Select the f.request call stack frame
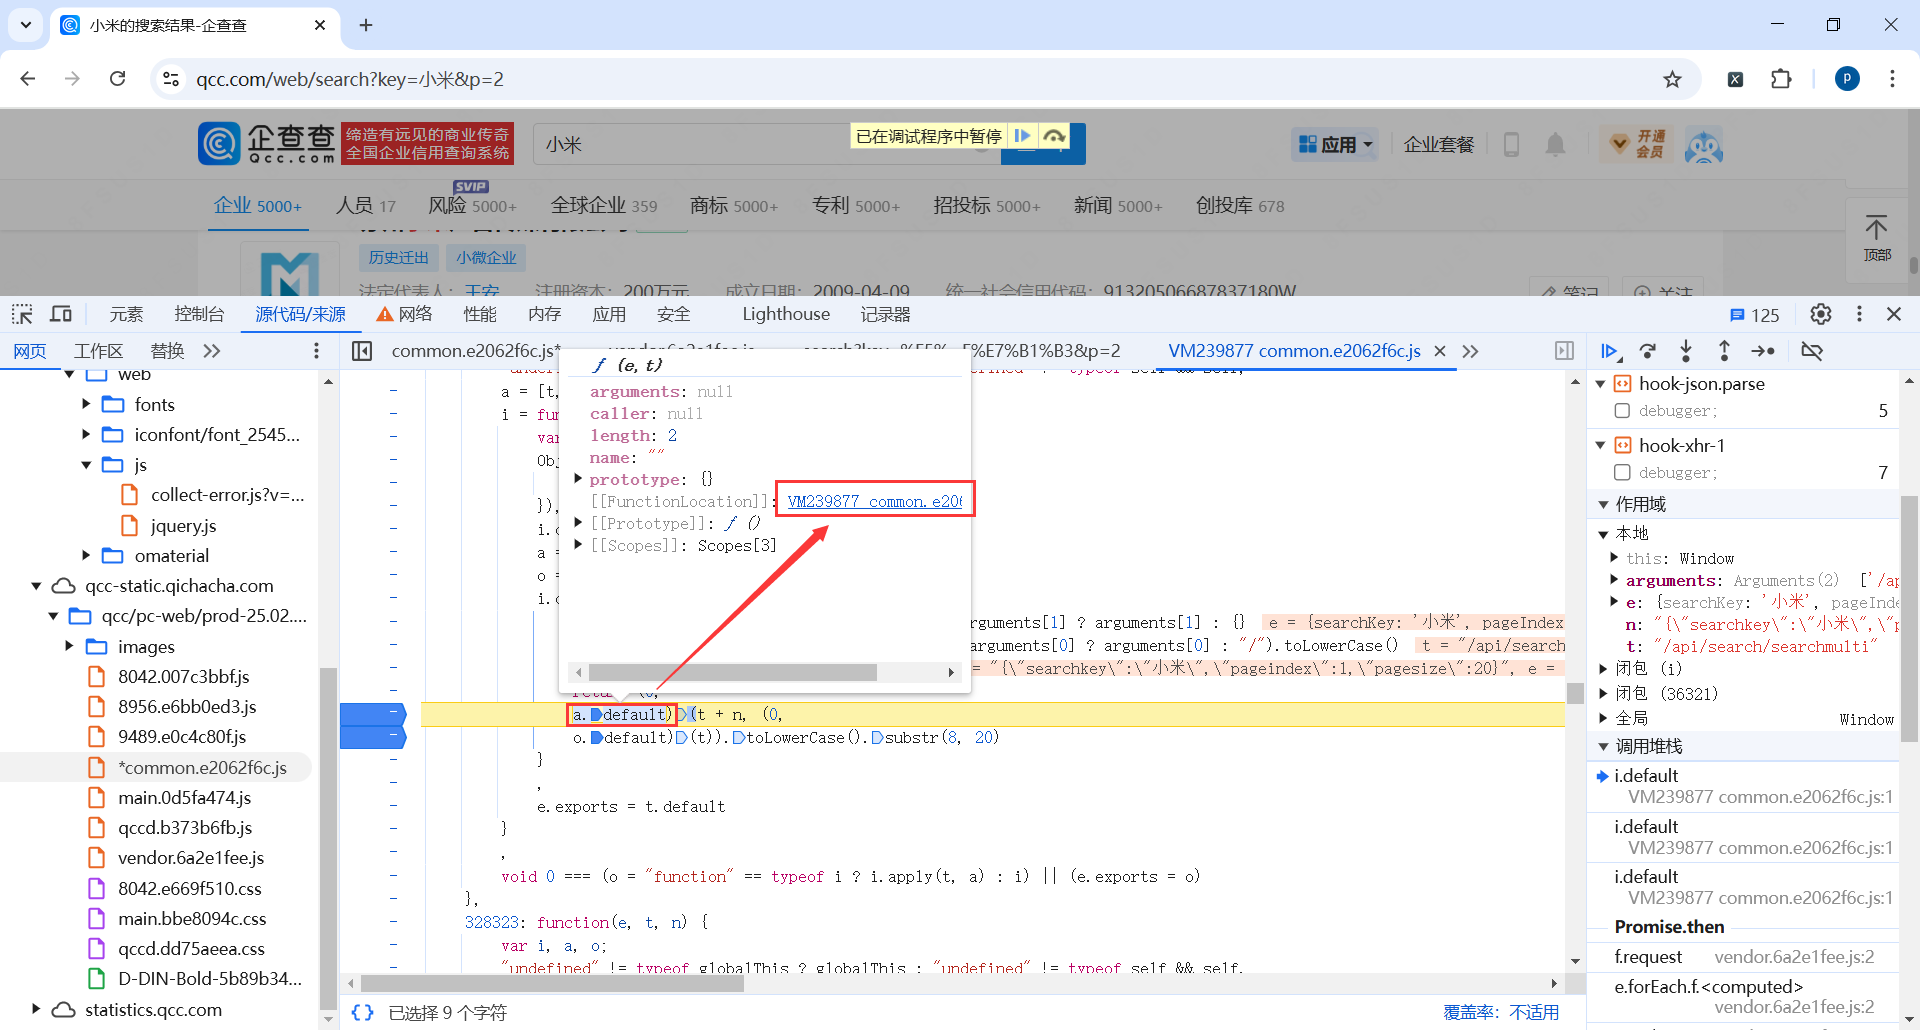The image size is (1920, 1030). [x=1745, y=957]
